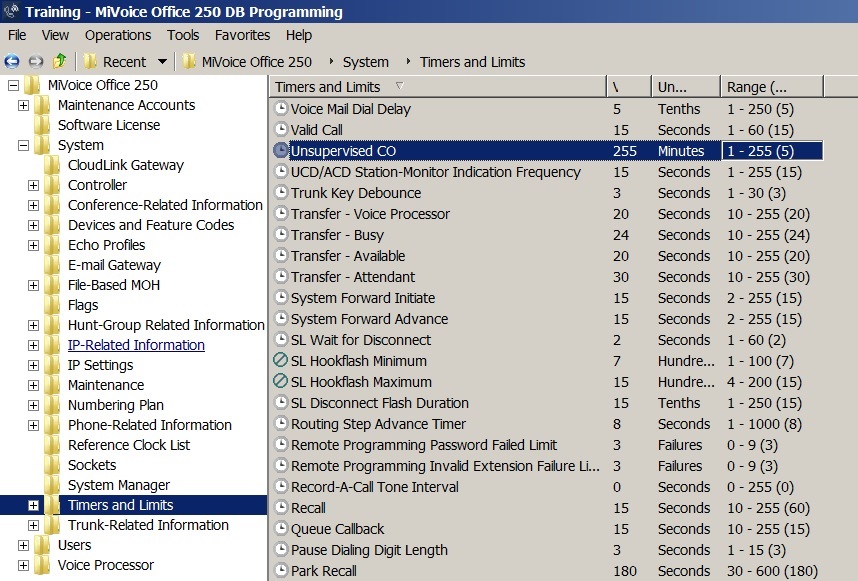Screen dimensions: 858x581
Task: Select the Transfer - Busy timer row
Action: coord(337,235)
